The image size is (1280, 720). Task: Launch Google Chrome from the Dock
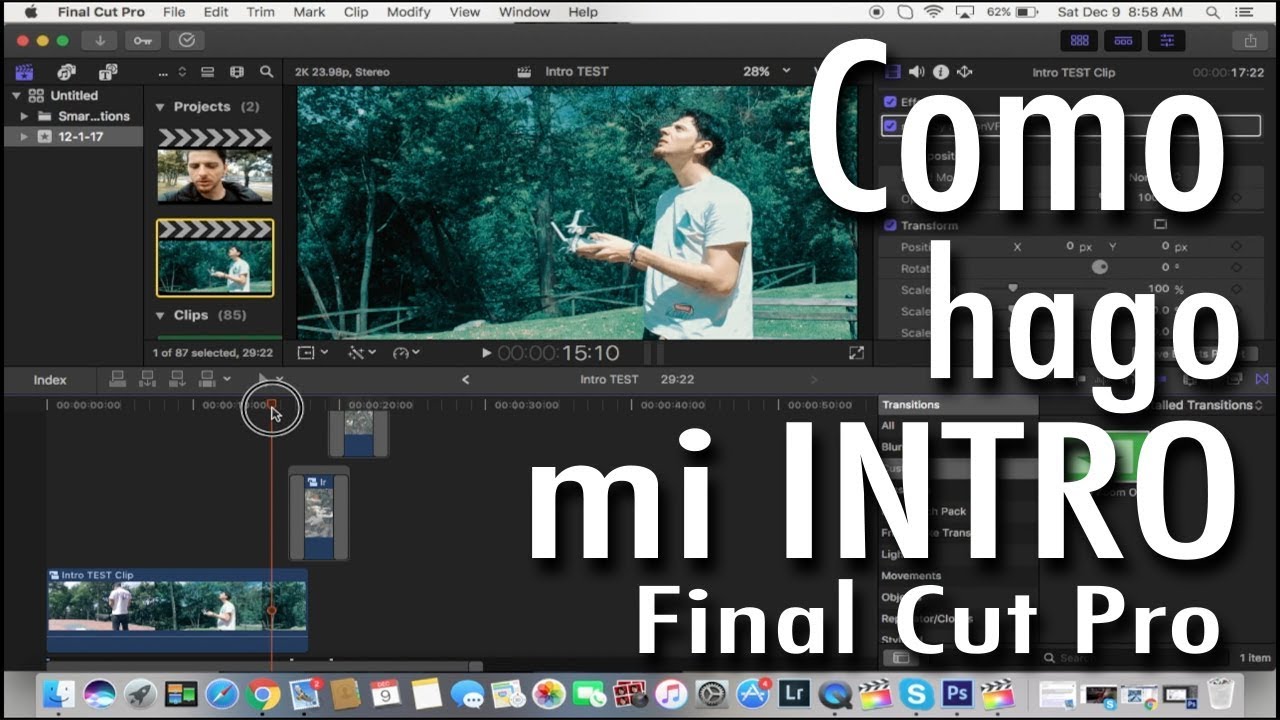coord(263,693)
